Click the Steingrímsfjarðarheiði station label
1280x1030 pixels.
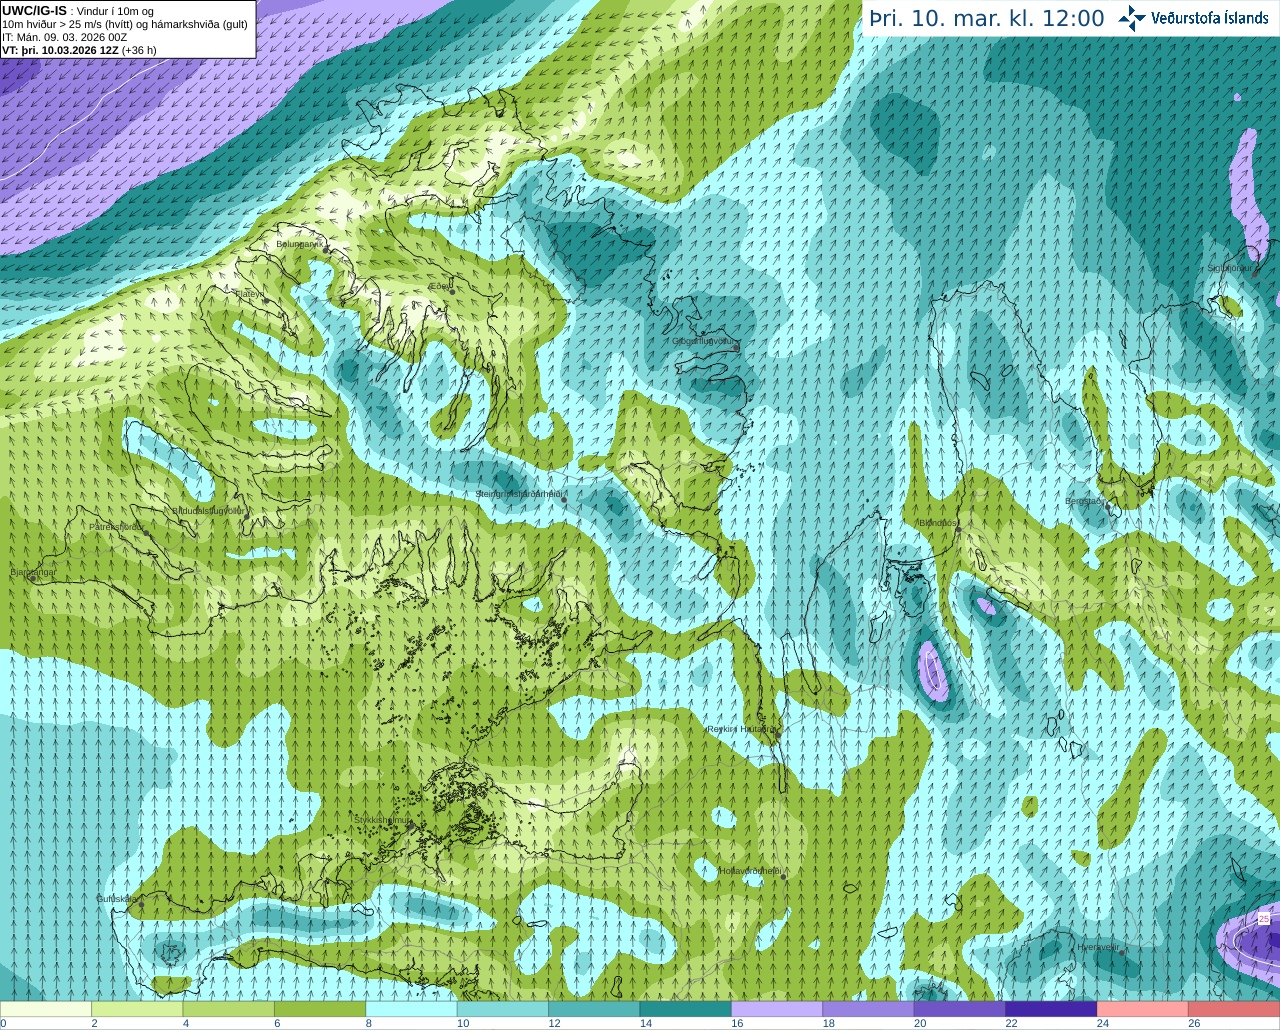(521, 494)
